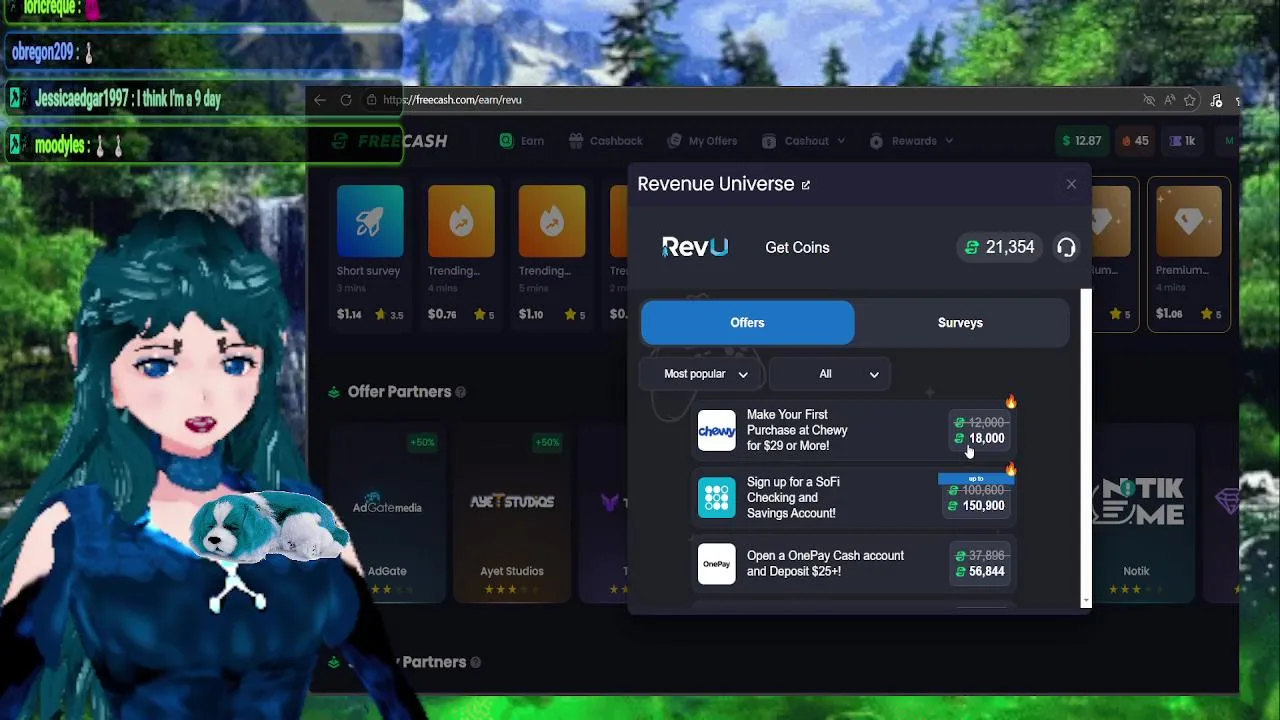
Task: Open the Cashback section
Action: tap(606, 141)
